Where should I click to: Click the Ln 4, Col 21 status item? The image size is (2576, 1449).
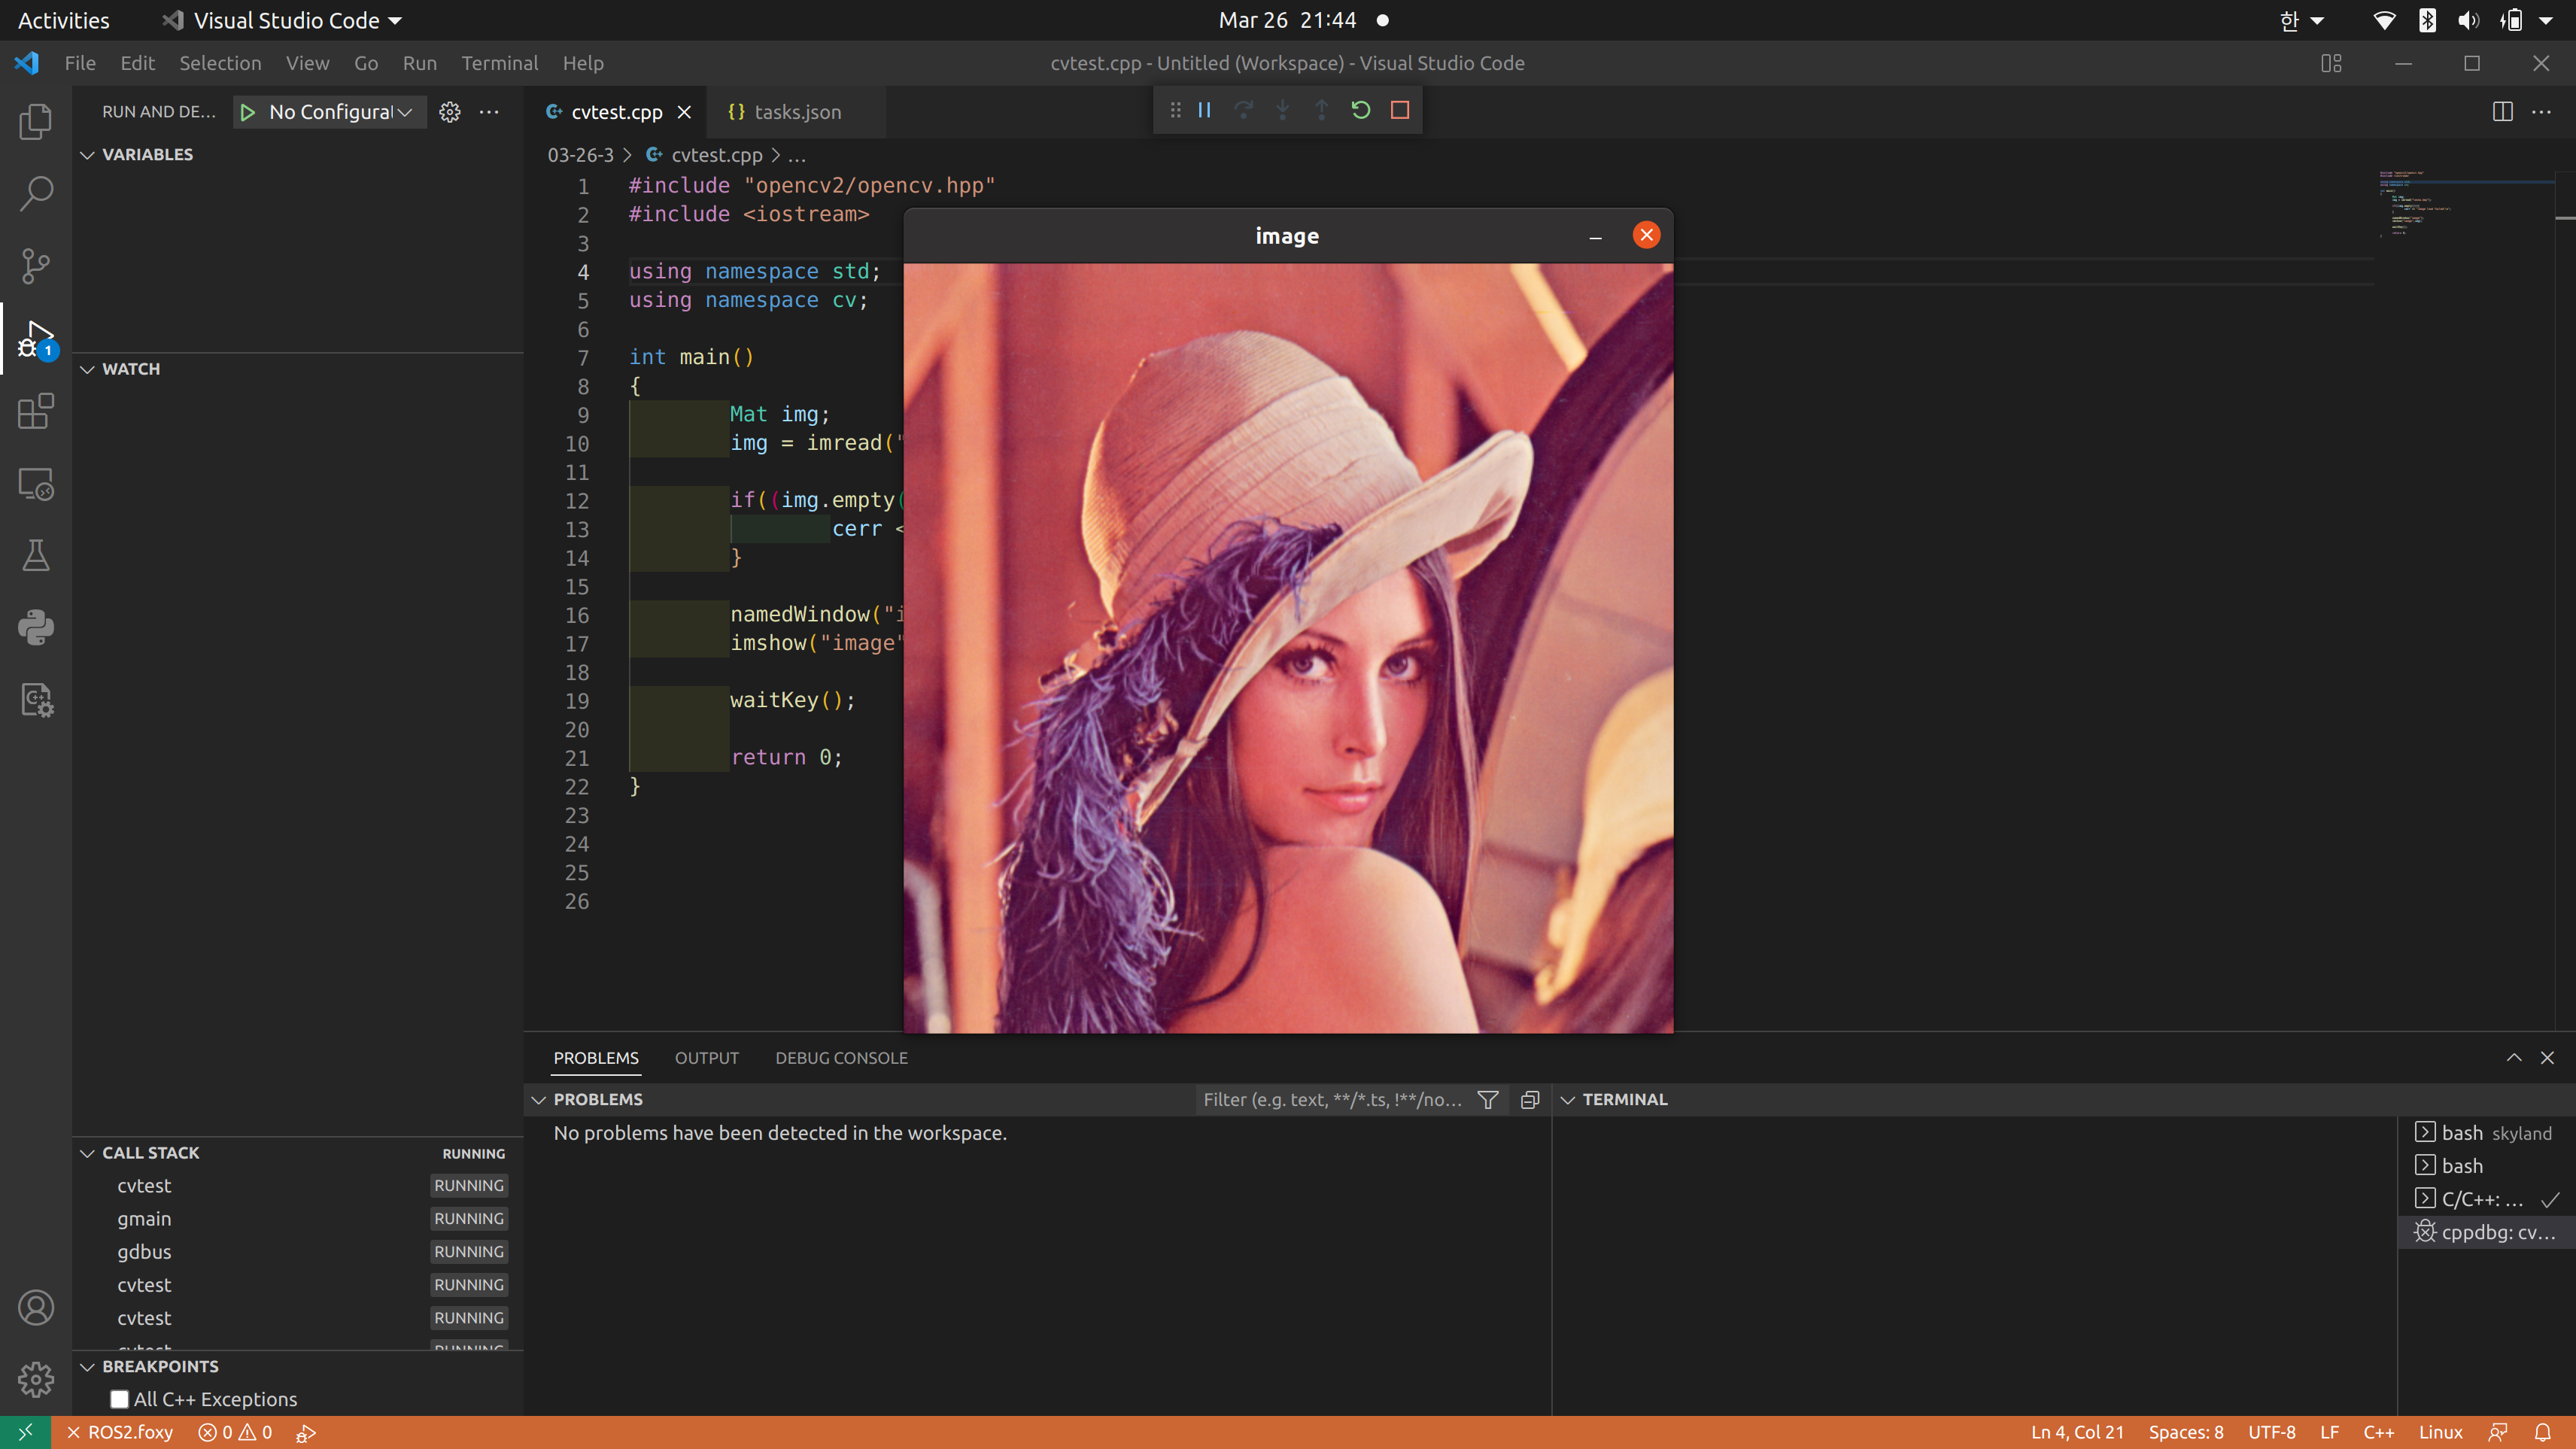(x=2077, y=1432)
